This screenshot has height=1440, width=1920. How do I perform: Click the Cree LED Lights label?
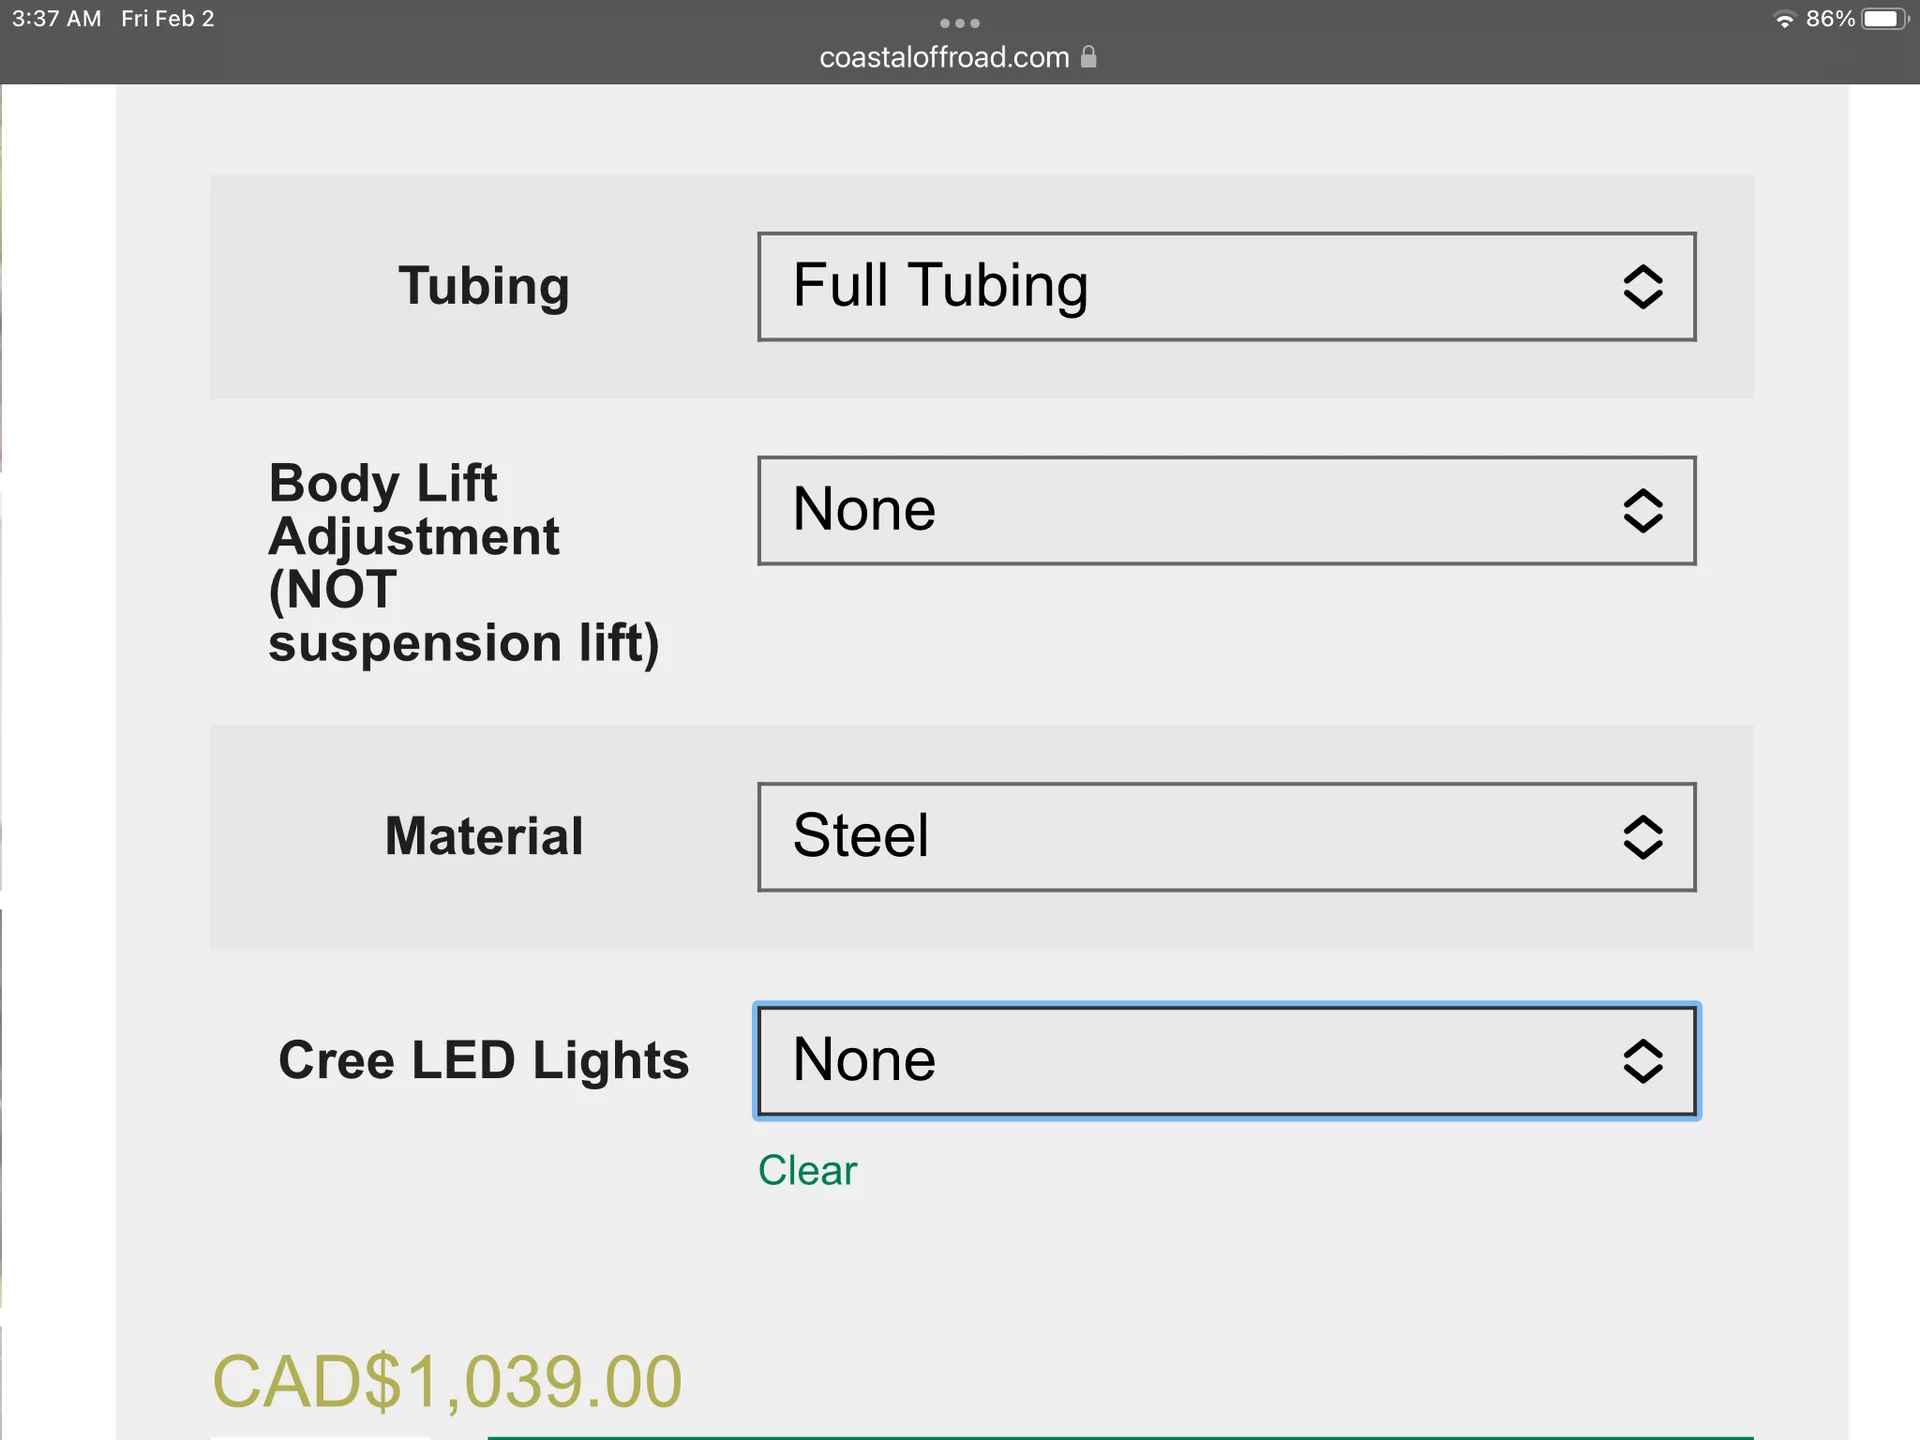click(x=484, y=1060)
